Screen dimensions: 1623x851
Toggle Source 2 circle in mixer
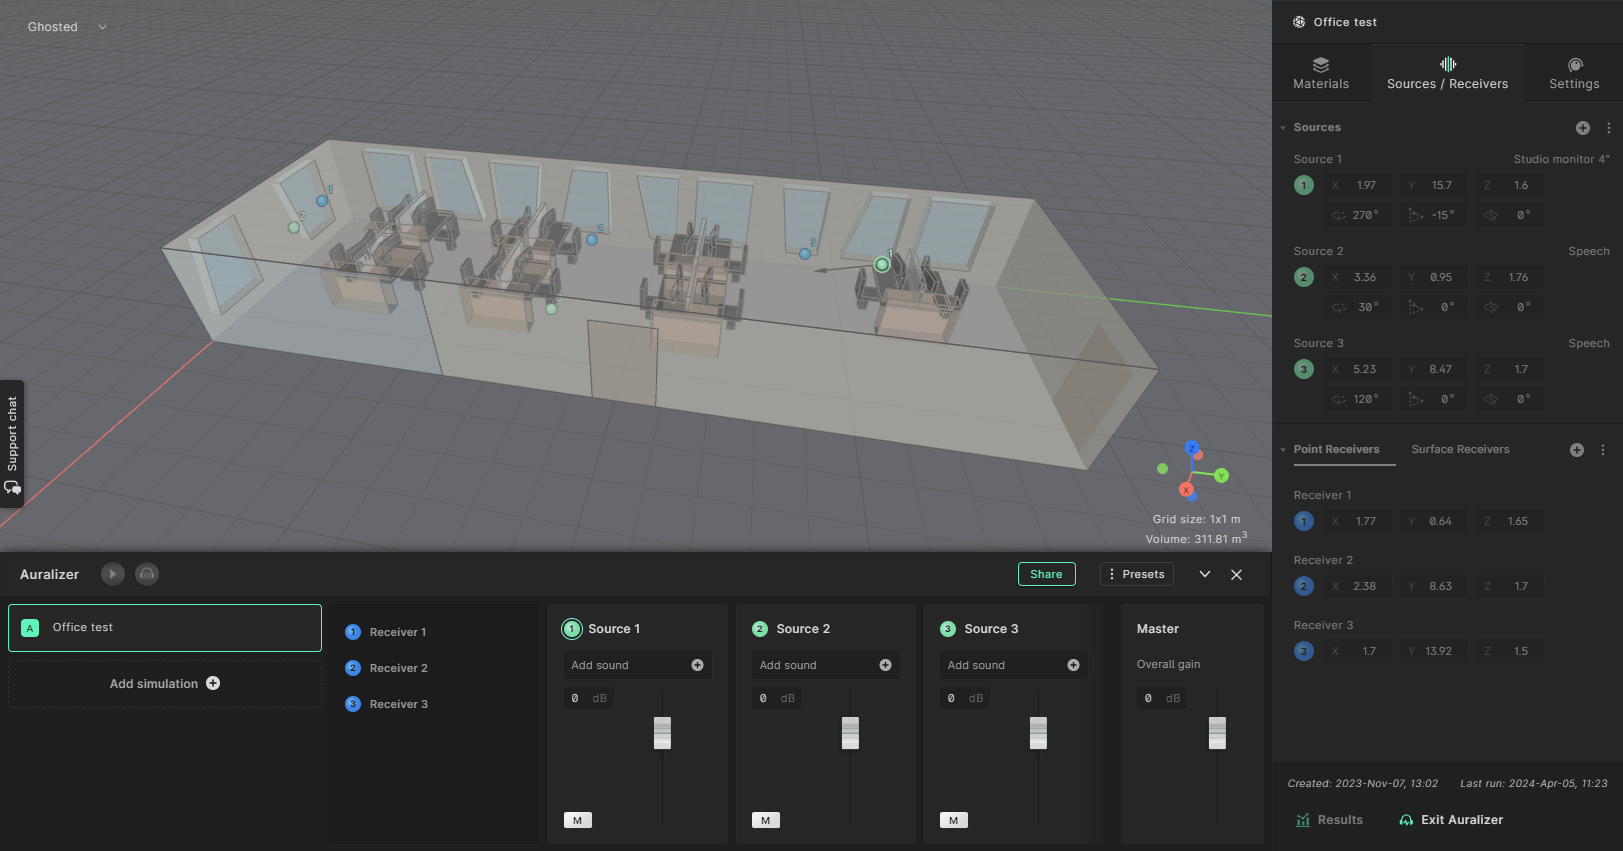click(x=760, y=629)
